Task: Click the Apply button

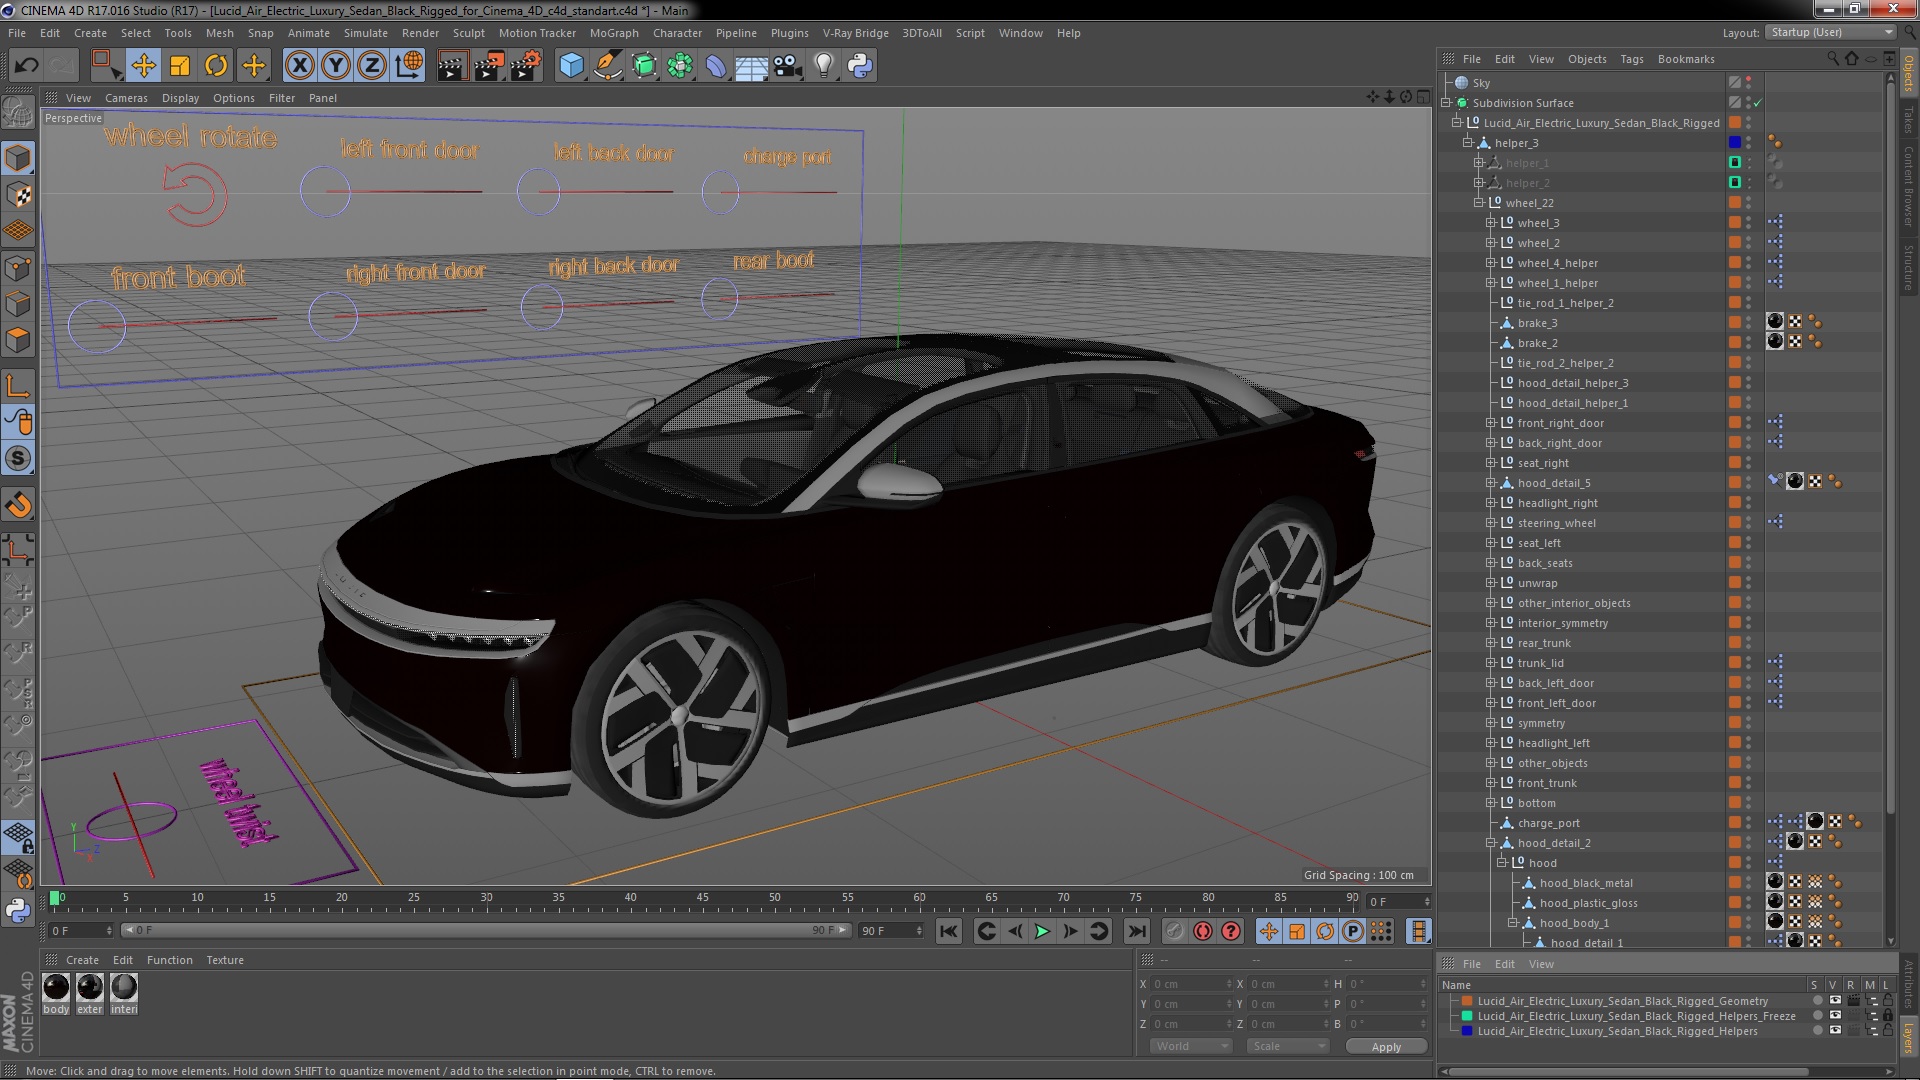Action: [x=1385, y=1046]
